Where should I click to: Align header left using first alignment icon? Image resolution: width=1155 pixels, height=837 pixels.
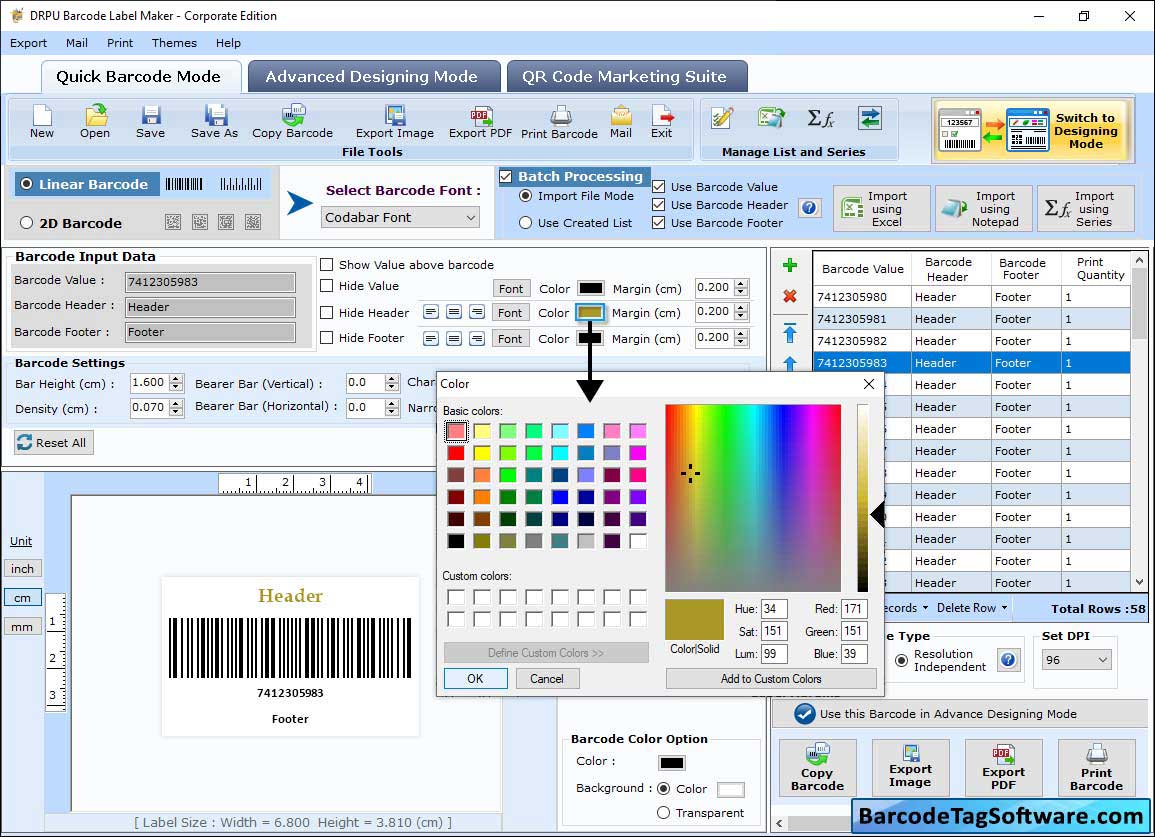[431, 312]
